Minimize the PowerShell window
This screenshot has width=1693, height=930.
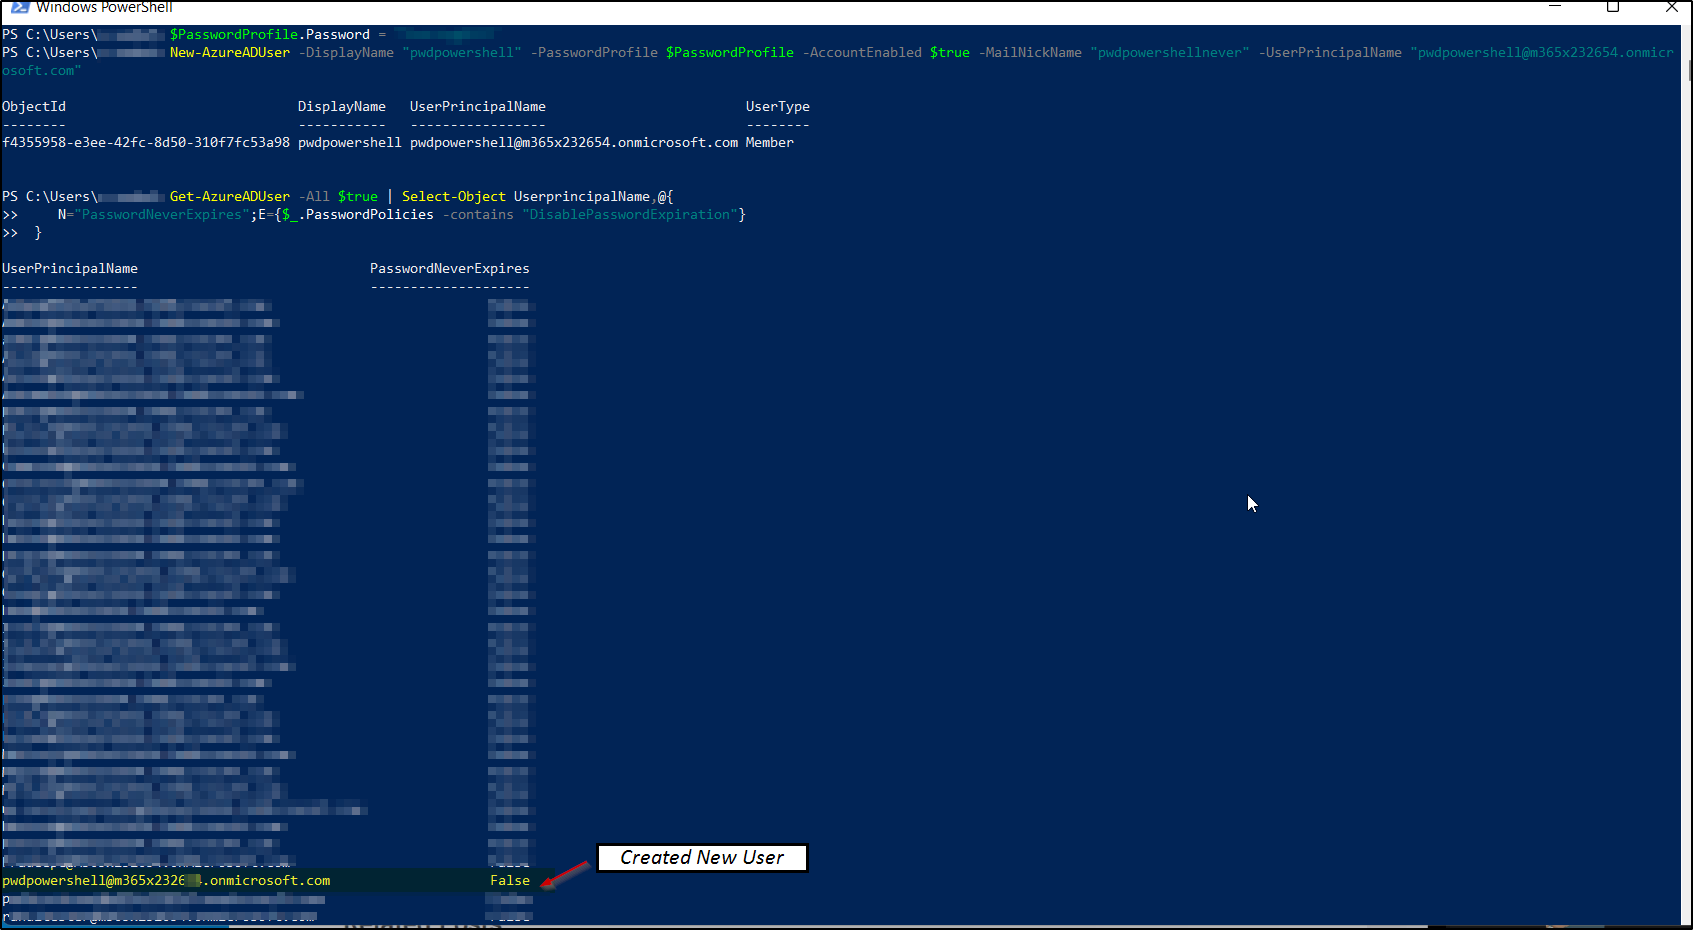(1555, 7)
